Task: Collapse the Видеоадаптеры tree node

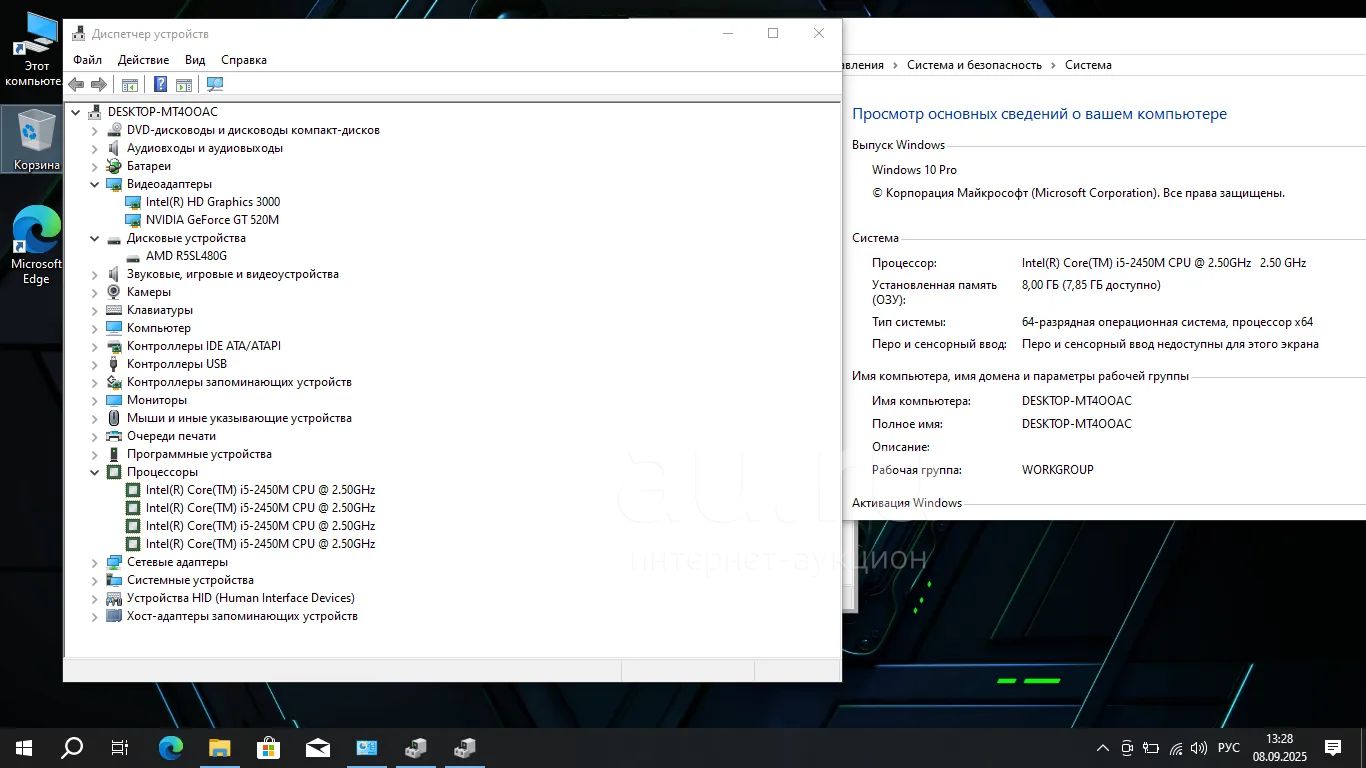Action: click(95, 184)
